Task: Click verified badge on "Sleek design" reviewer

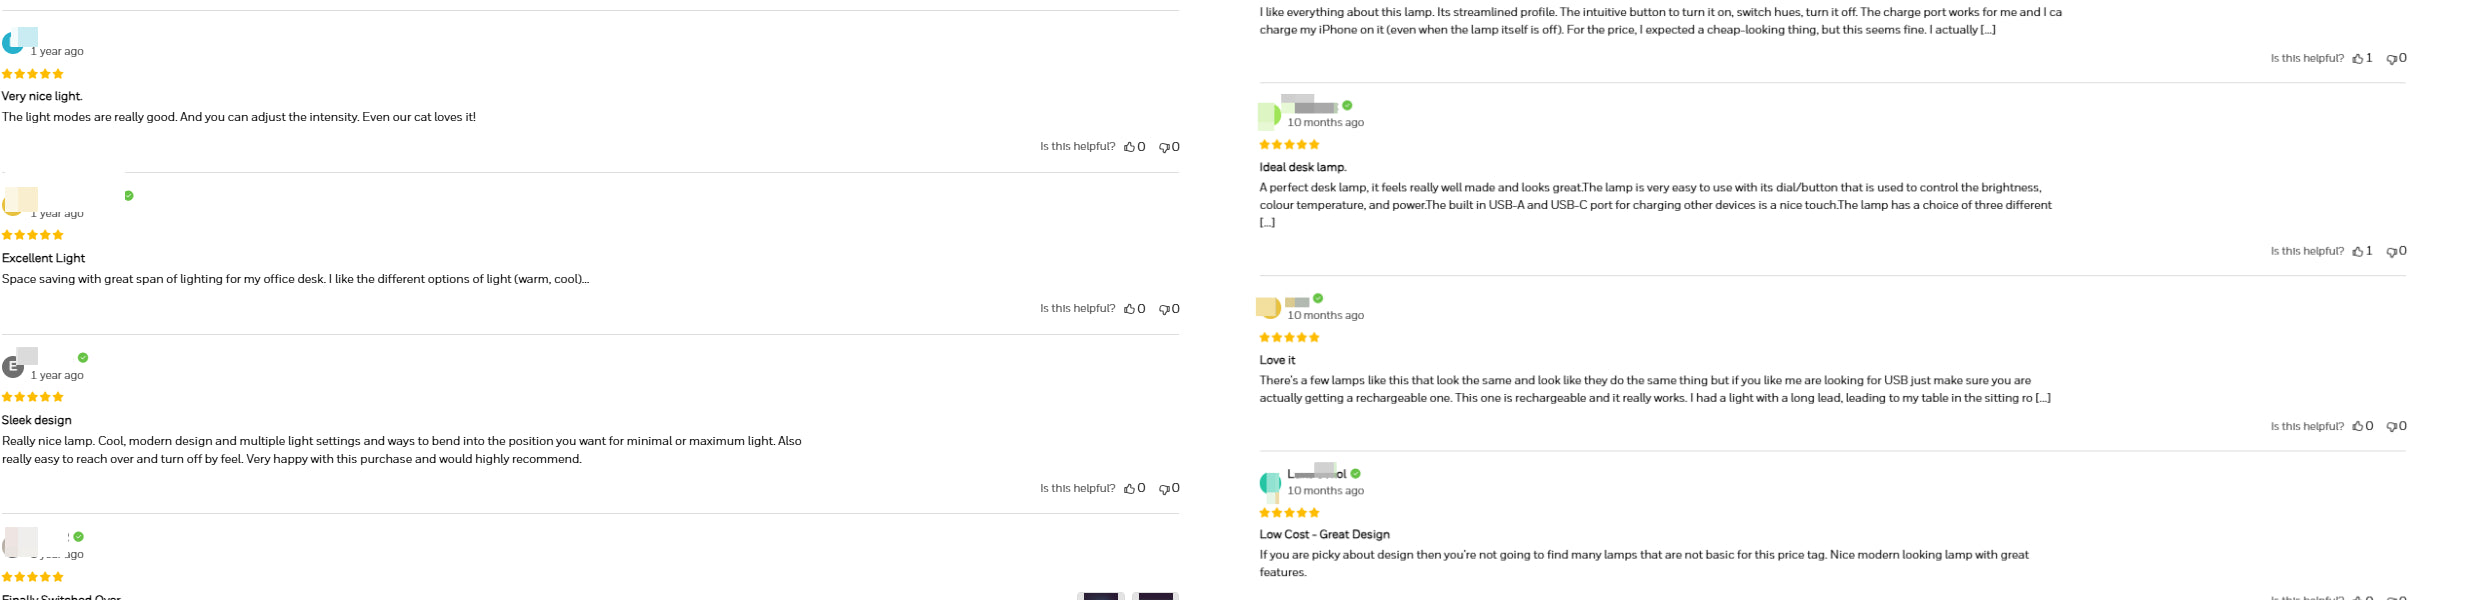Action: point(83,358)
